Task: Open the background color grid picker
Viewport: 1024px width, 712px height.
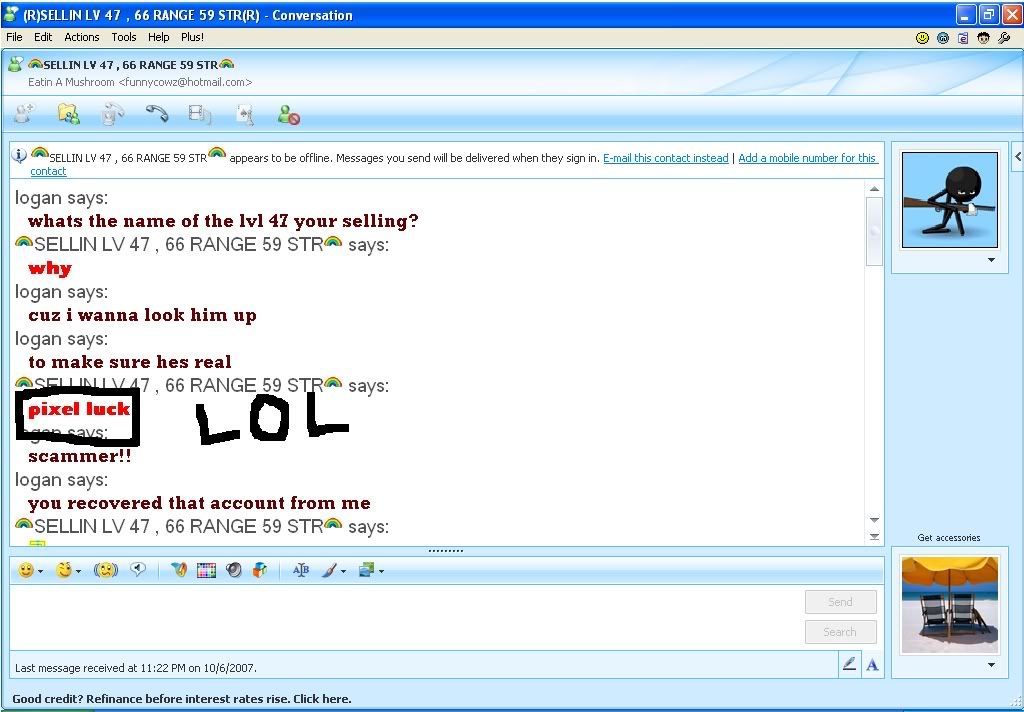Action: coord(206,570)
